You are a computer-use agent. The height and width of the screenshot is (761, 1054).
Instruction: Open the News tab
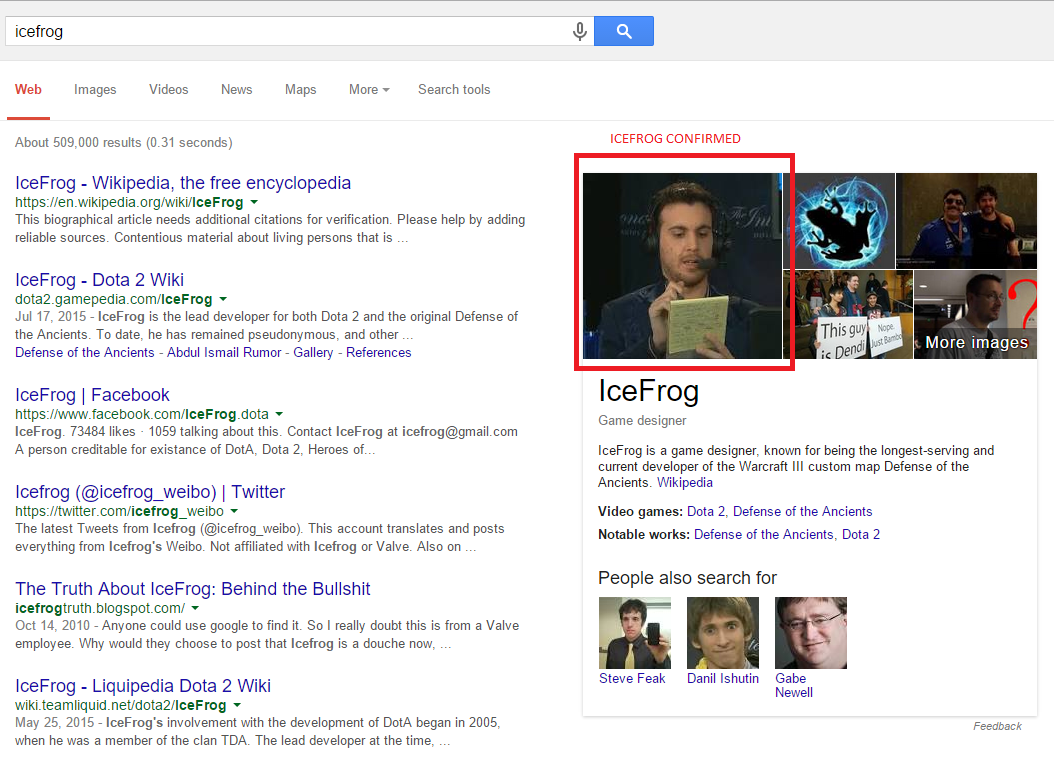click(x=237, y=89)
